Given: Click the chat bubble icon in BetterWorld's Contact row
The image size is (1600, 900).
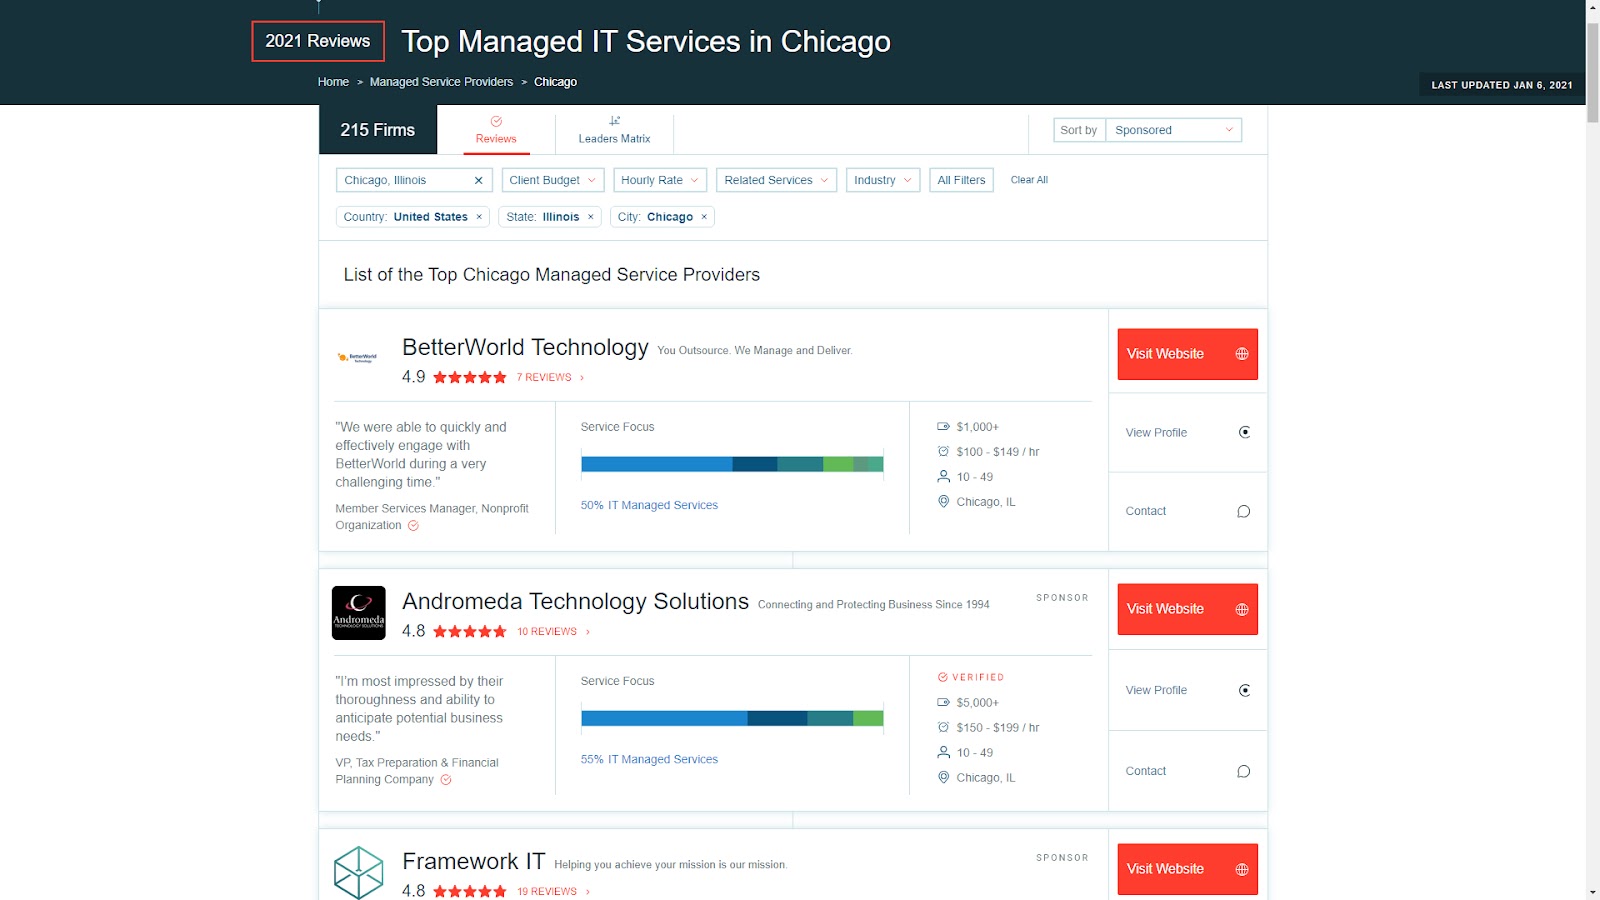Looking at the screenshot, I should (1244, 512).
